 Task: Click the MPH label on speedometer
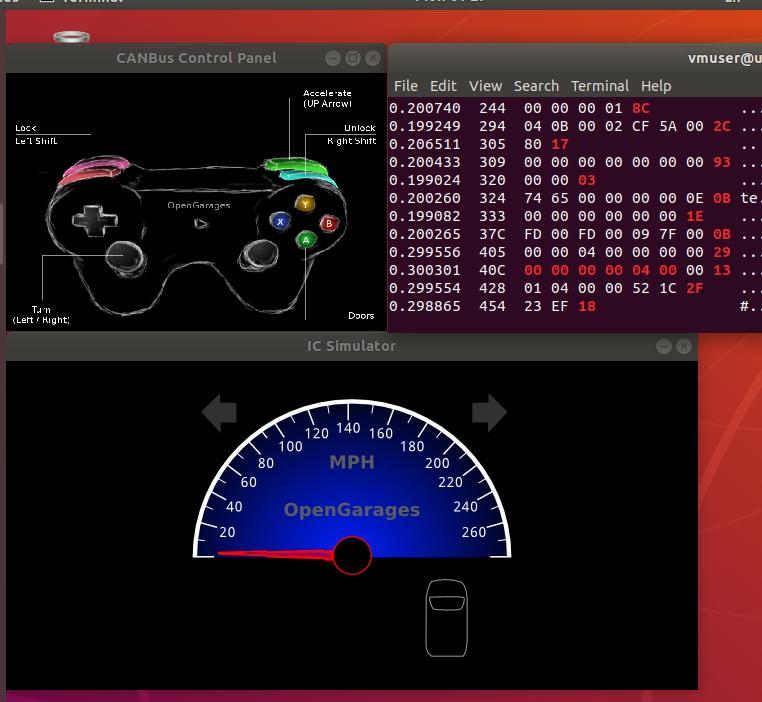tap(352, 462)
